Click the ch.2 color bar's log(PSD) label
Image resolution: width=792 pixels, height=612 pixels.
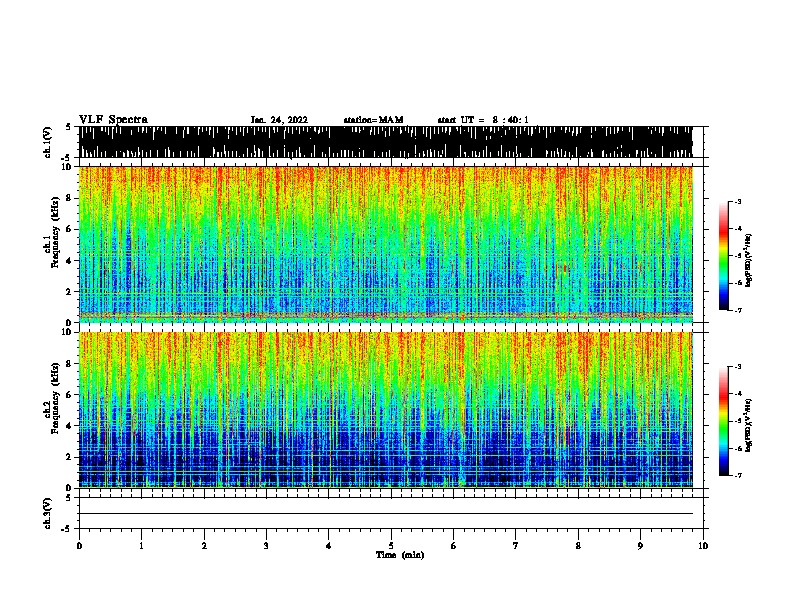point(748,425)
